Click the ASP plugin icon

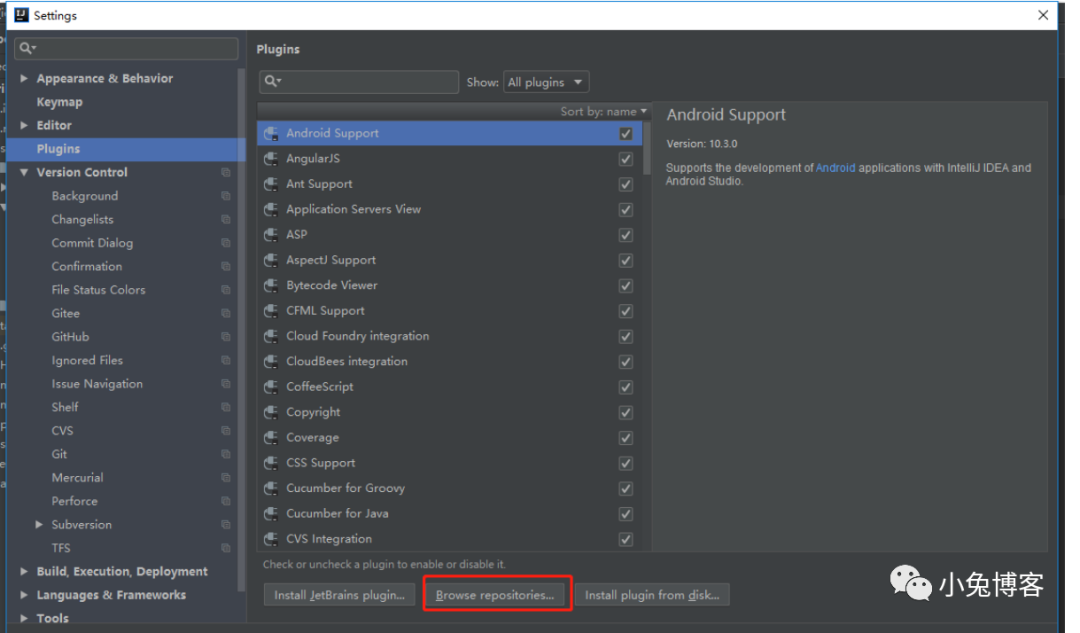point(271,235)
